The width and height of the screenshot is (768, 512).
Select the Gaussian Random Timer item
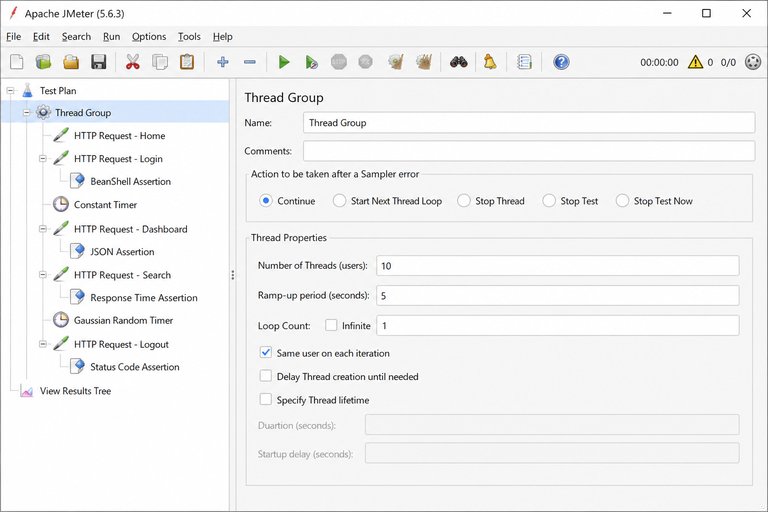pyautogui.click(x=123, y=320)
